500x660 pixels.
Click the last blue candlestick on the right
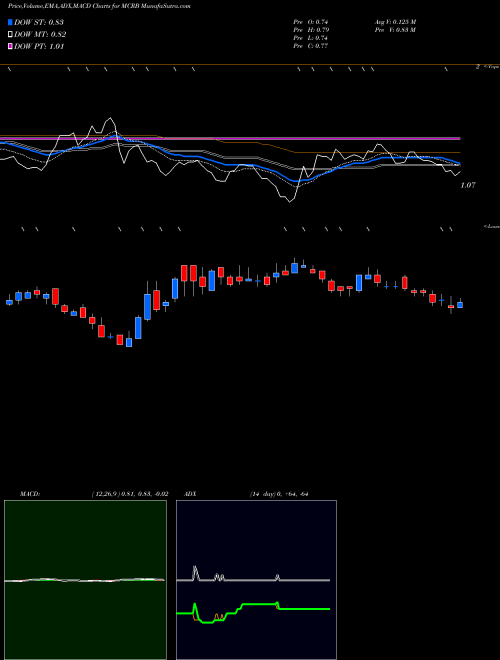point(460,304)
